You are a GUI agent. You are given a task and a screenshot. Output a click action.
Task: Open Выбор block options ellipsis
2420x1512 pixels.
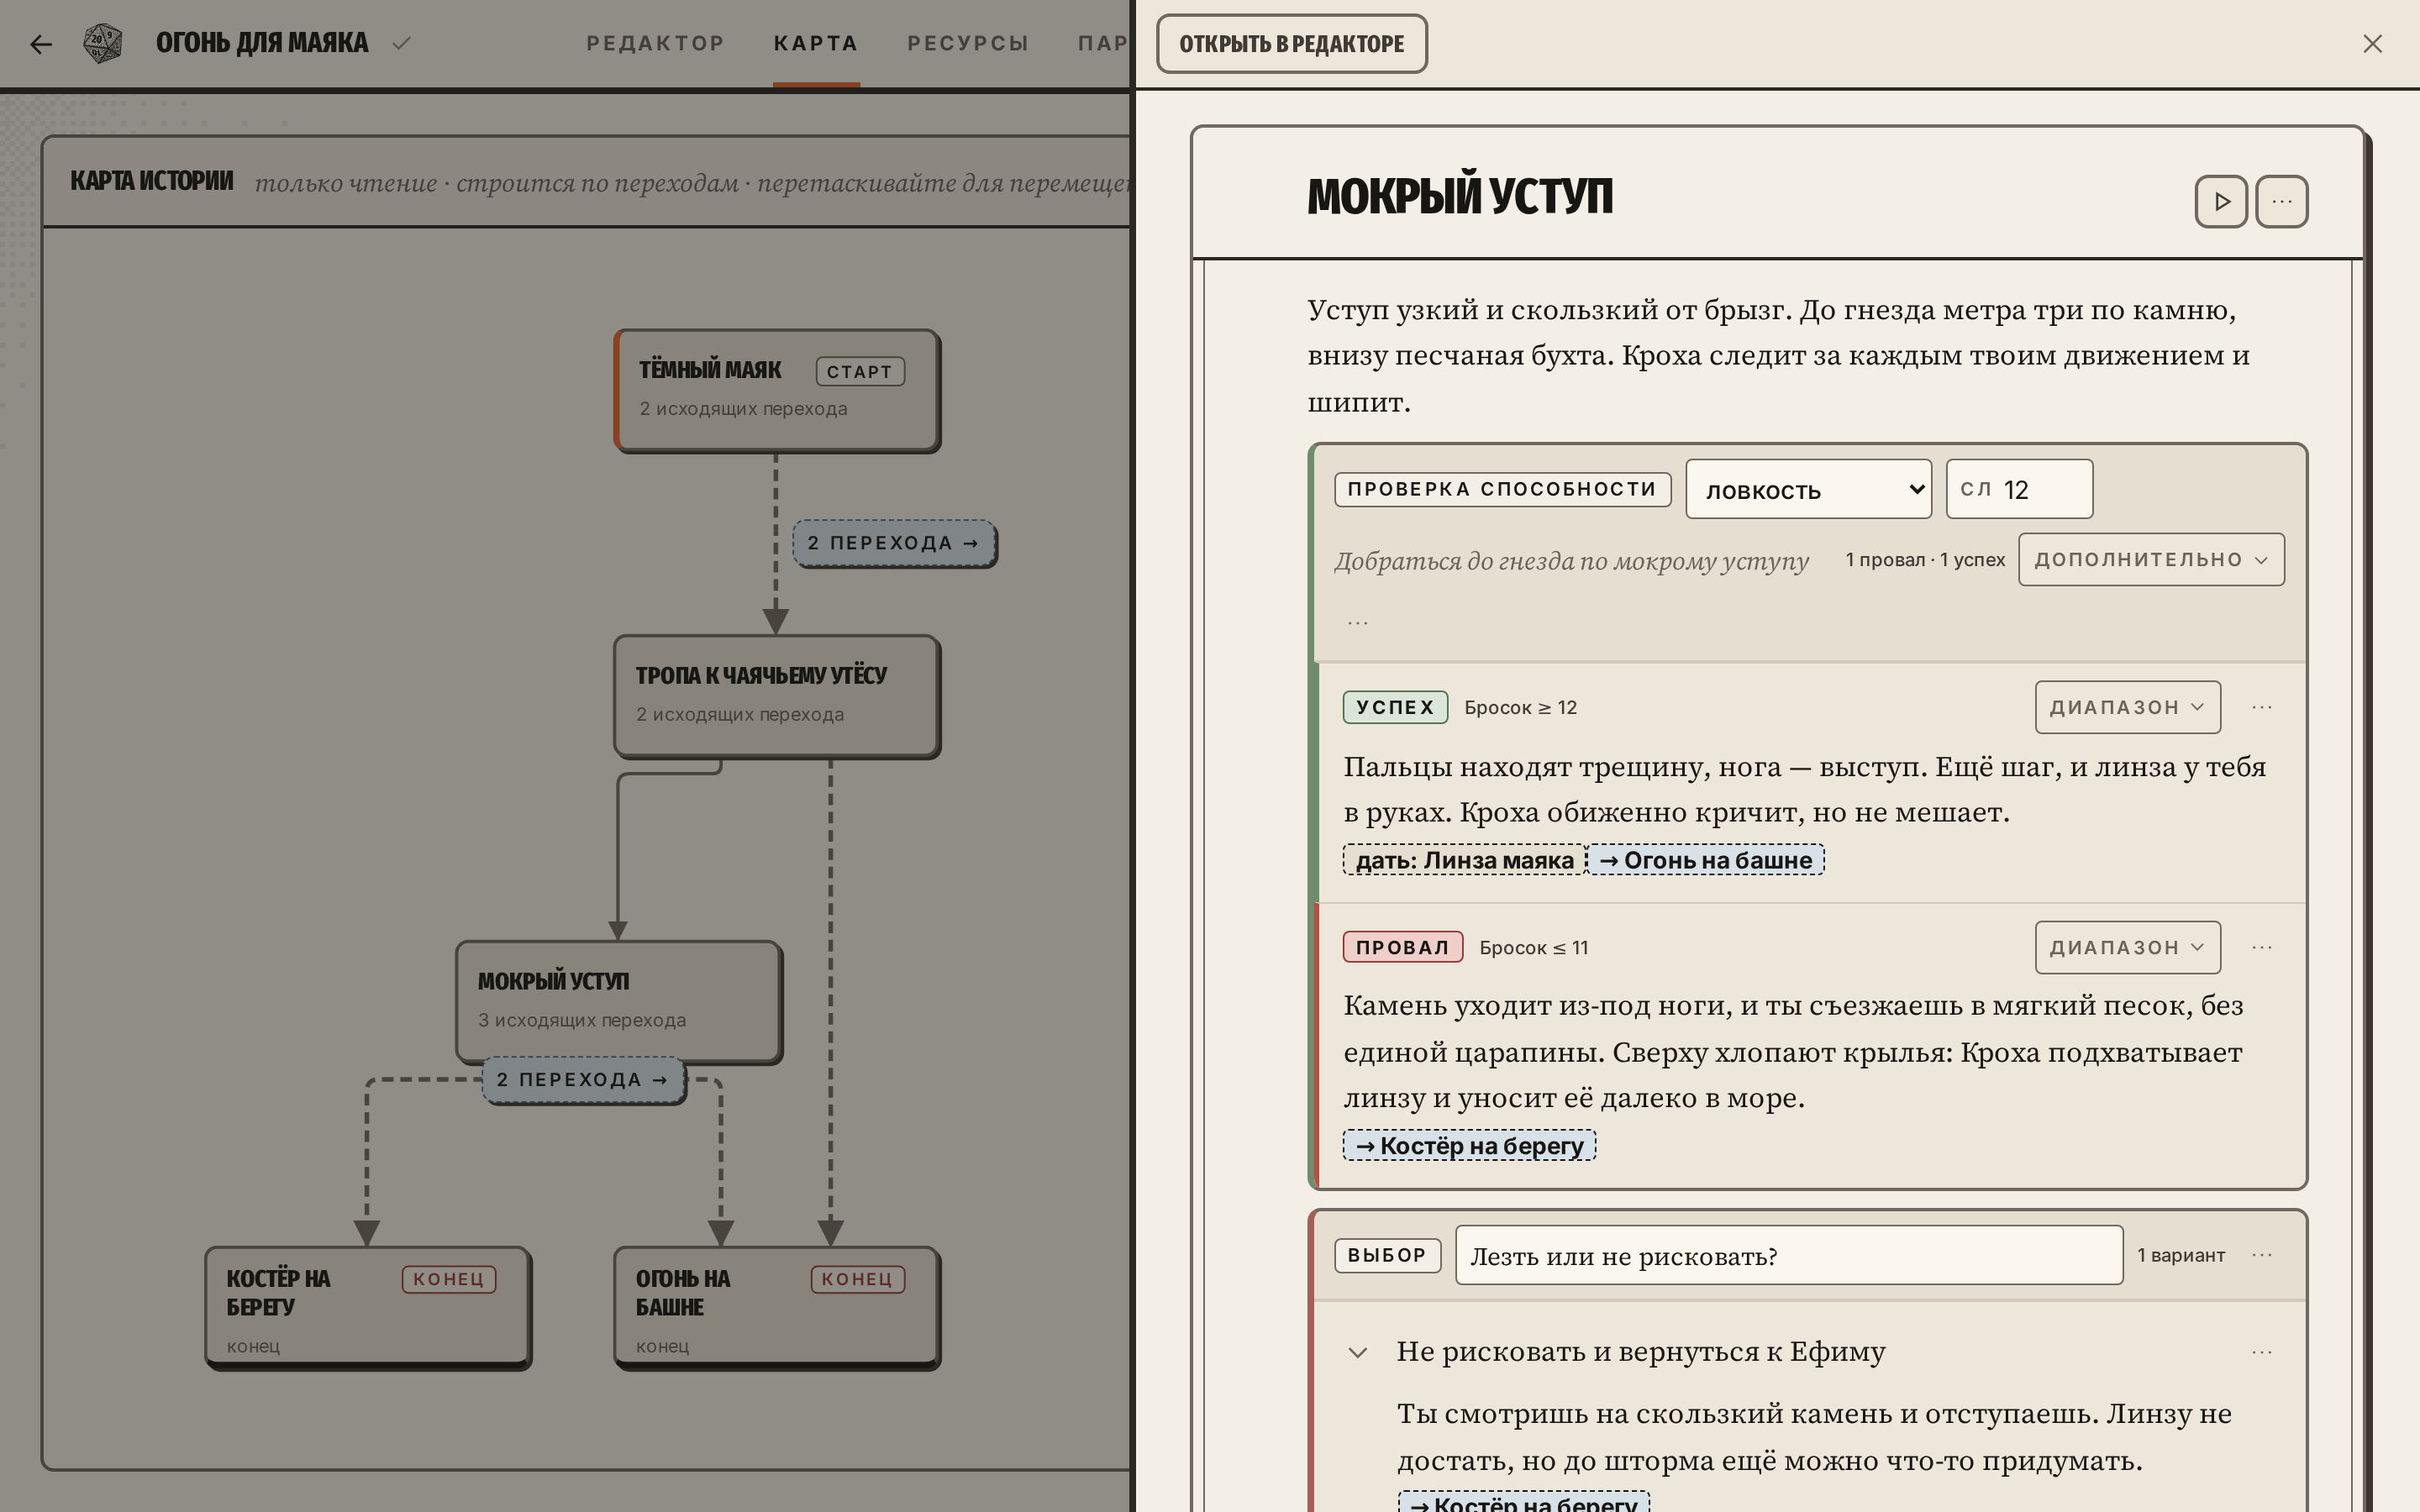point(2262,1255)
